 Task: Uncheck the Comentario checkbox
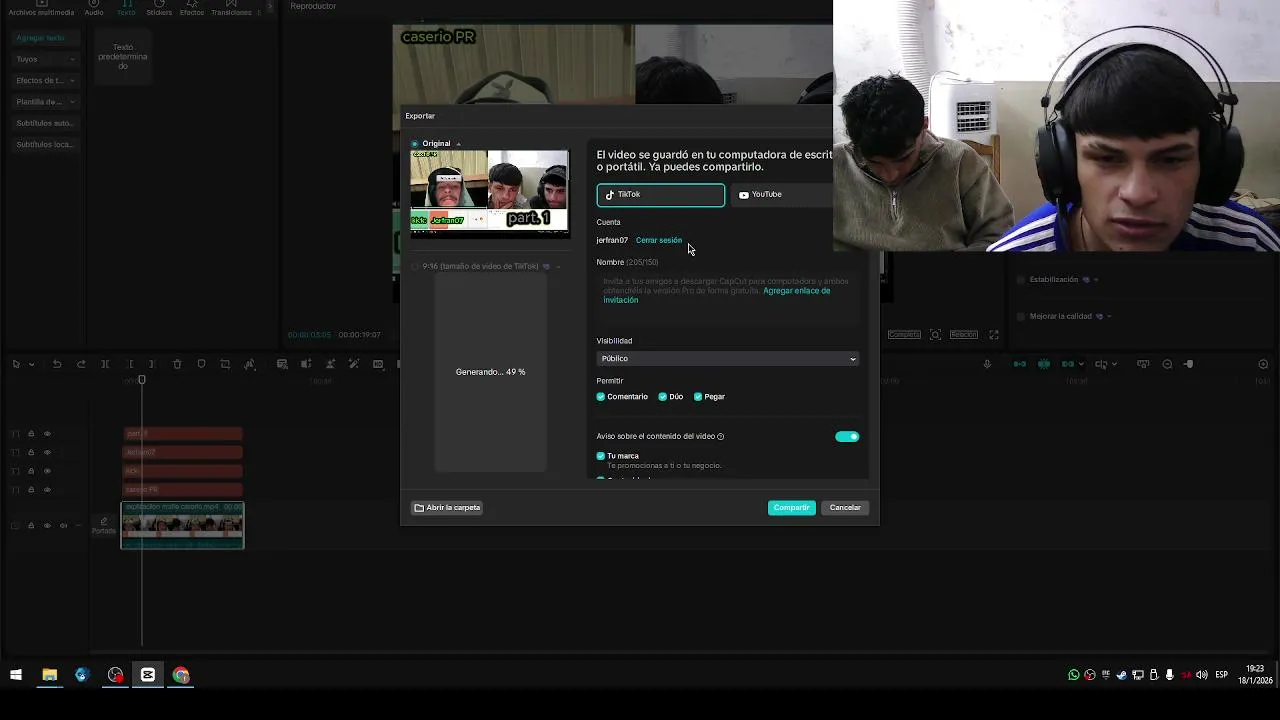coord(601,397)
